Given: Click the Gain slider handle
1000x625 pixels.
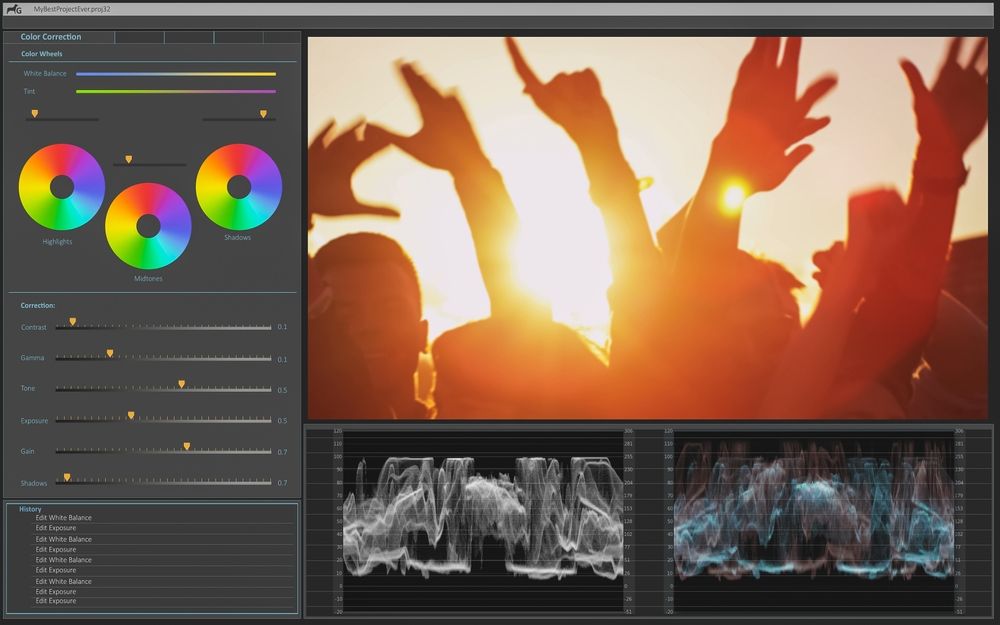Looking at the screenshot, I should pyautogui.click(x=184, y=445).
